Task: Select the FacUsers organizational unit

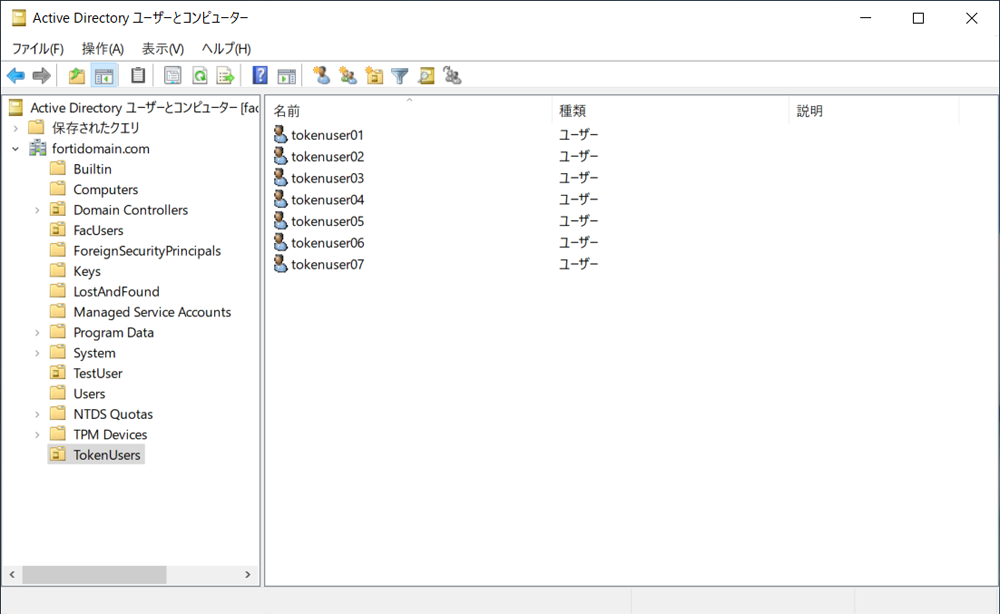Action: coord(98,230)
